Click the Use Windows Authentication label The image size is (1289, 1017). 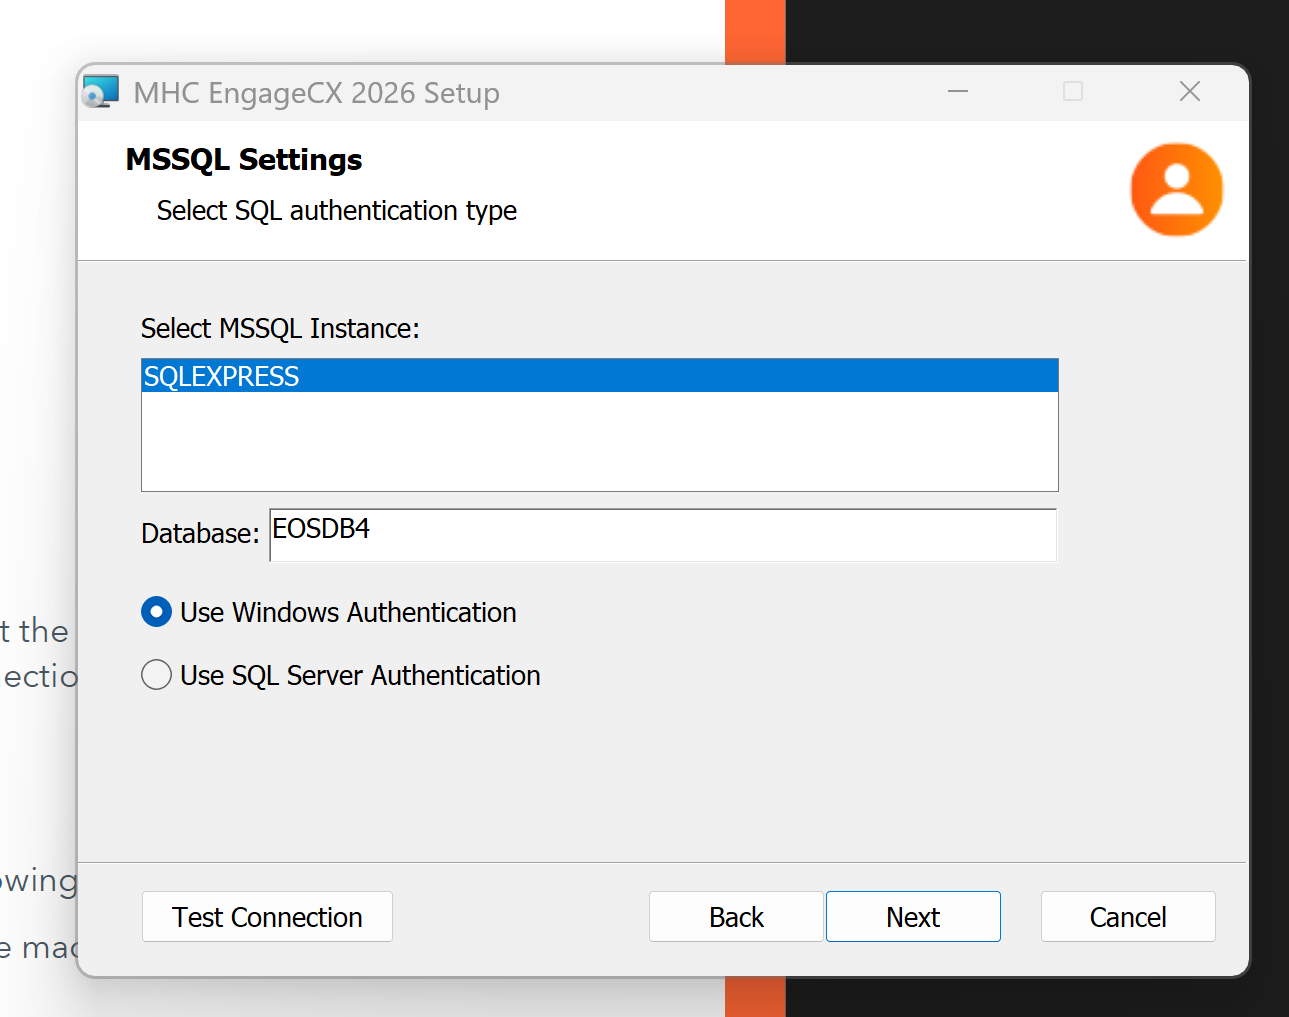tap(348, 612)
